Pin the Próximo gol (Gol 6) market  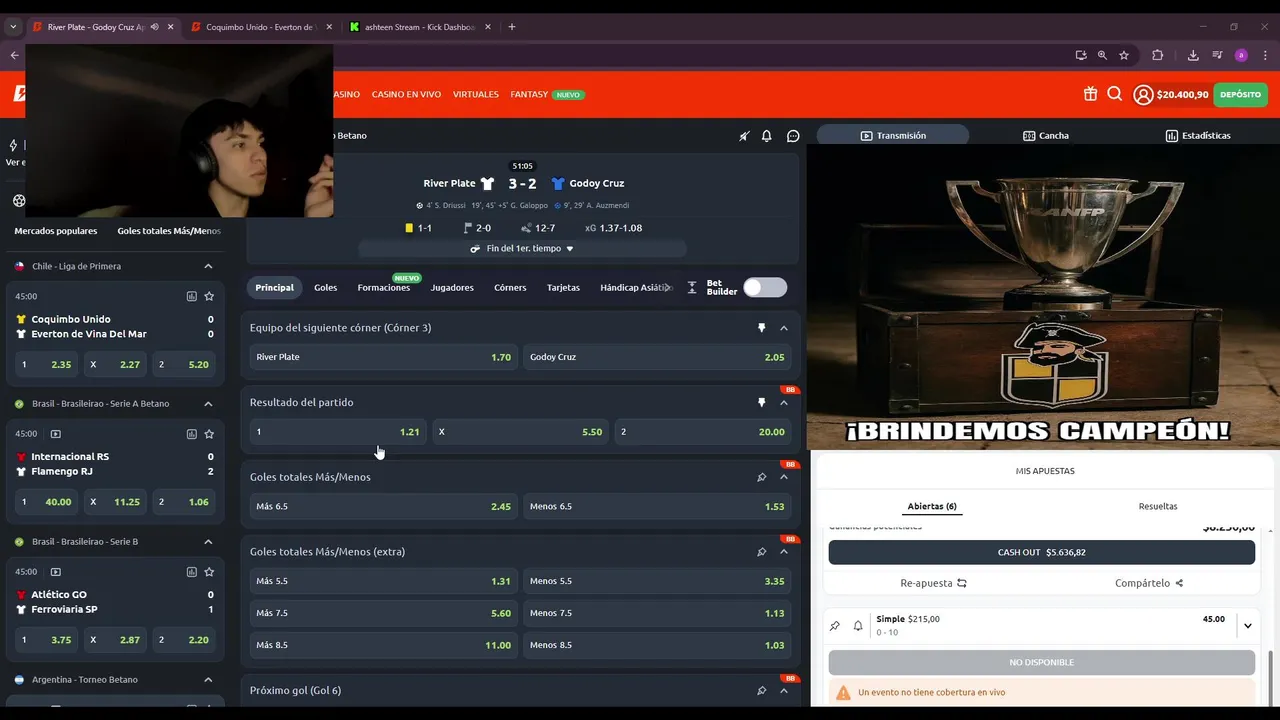coord(761,690)
